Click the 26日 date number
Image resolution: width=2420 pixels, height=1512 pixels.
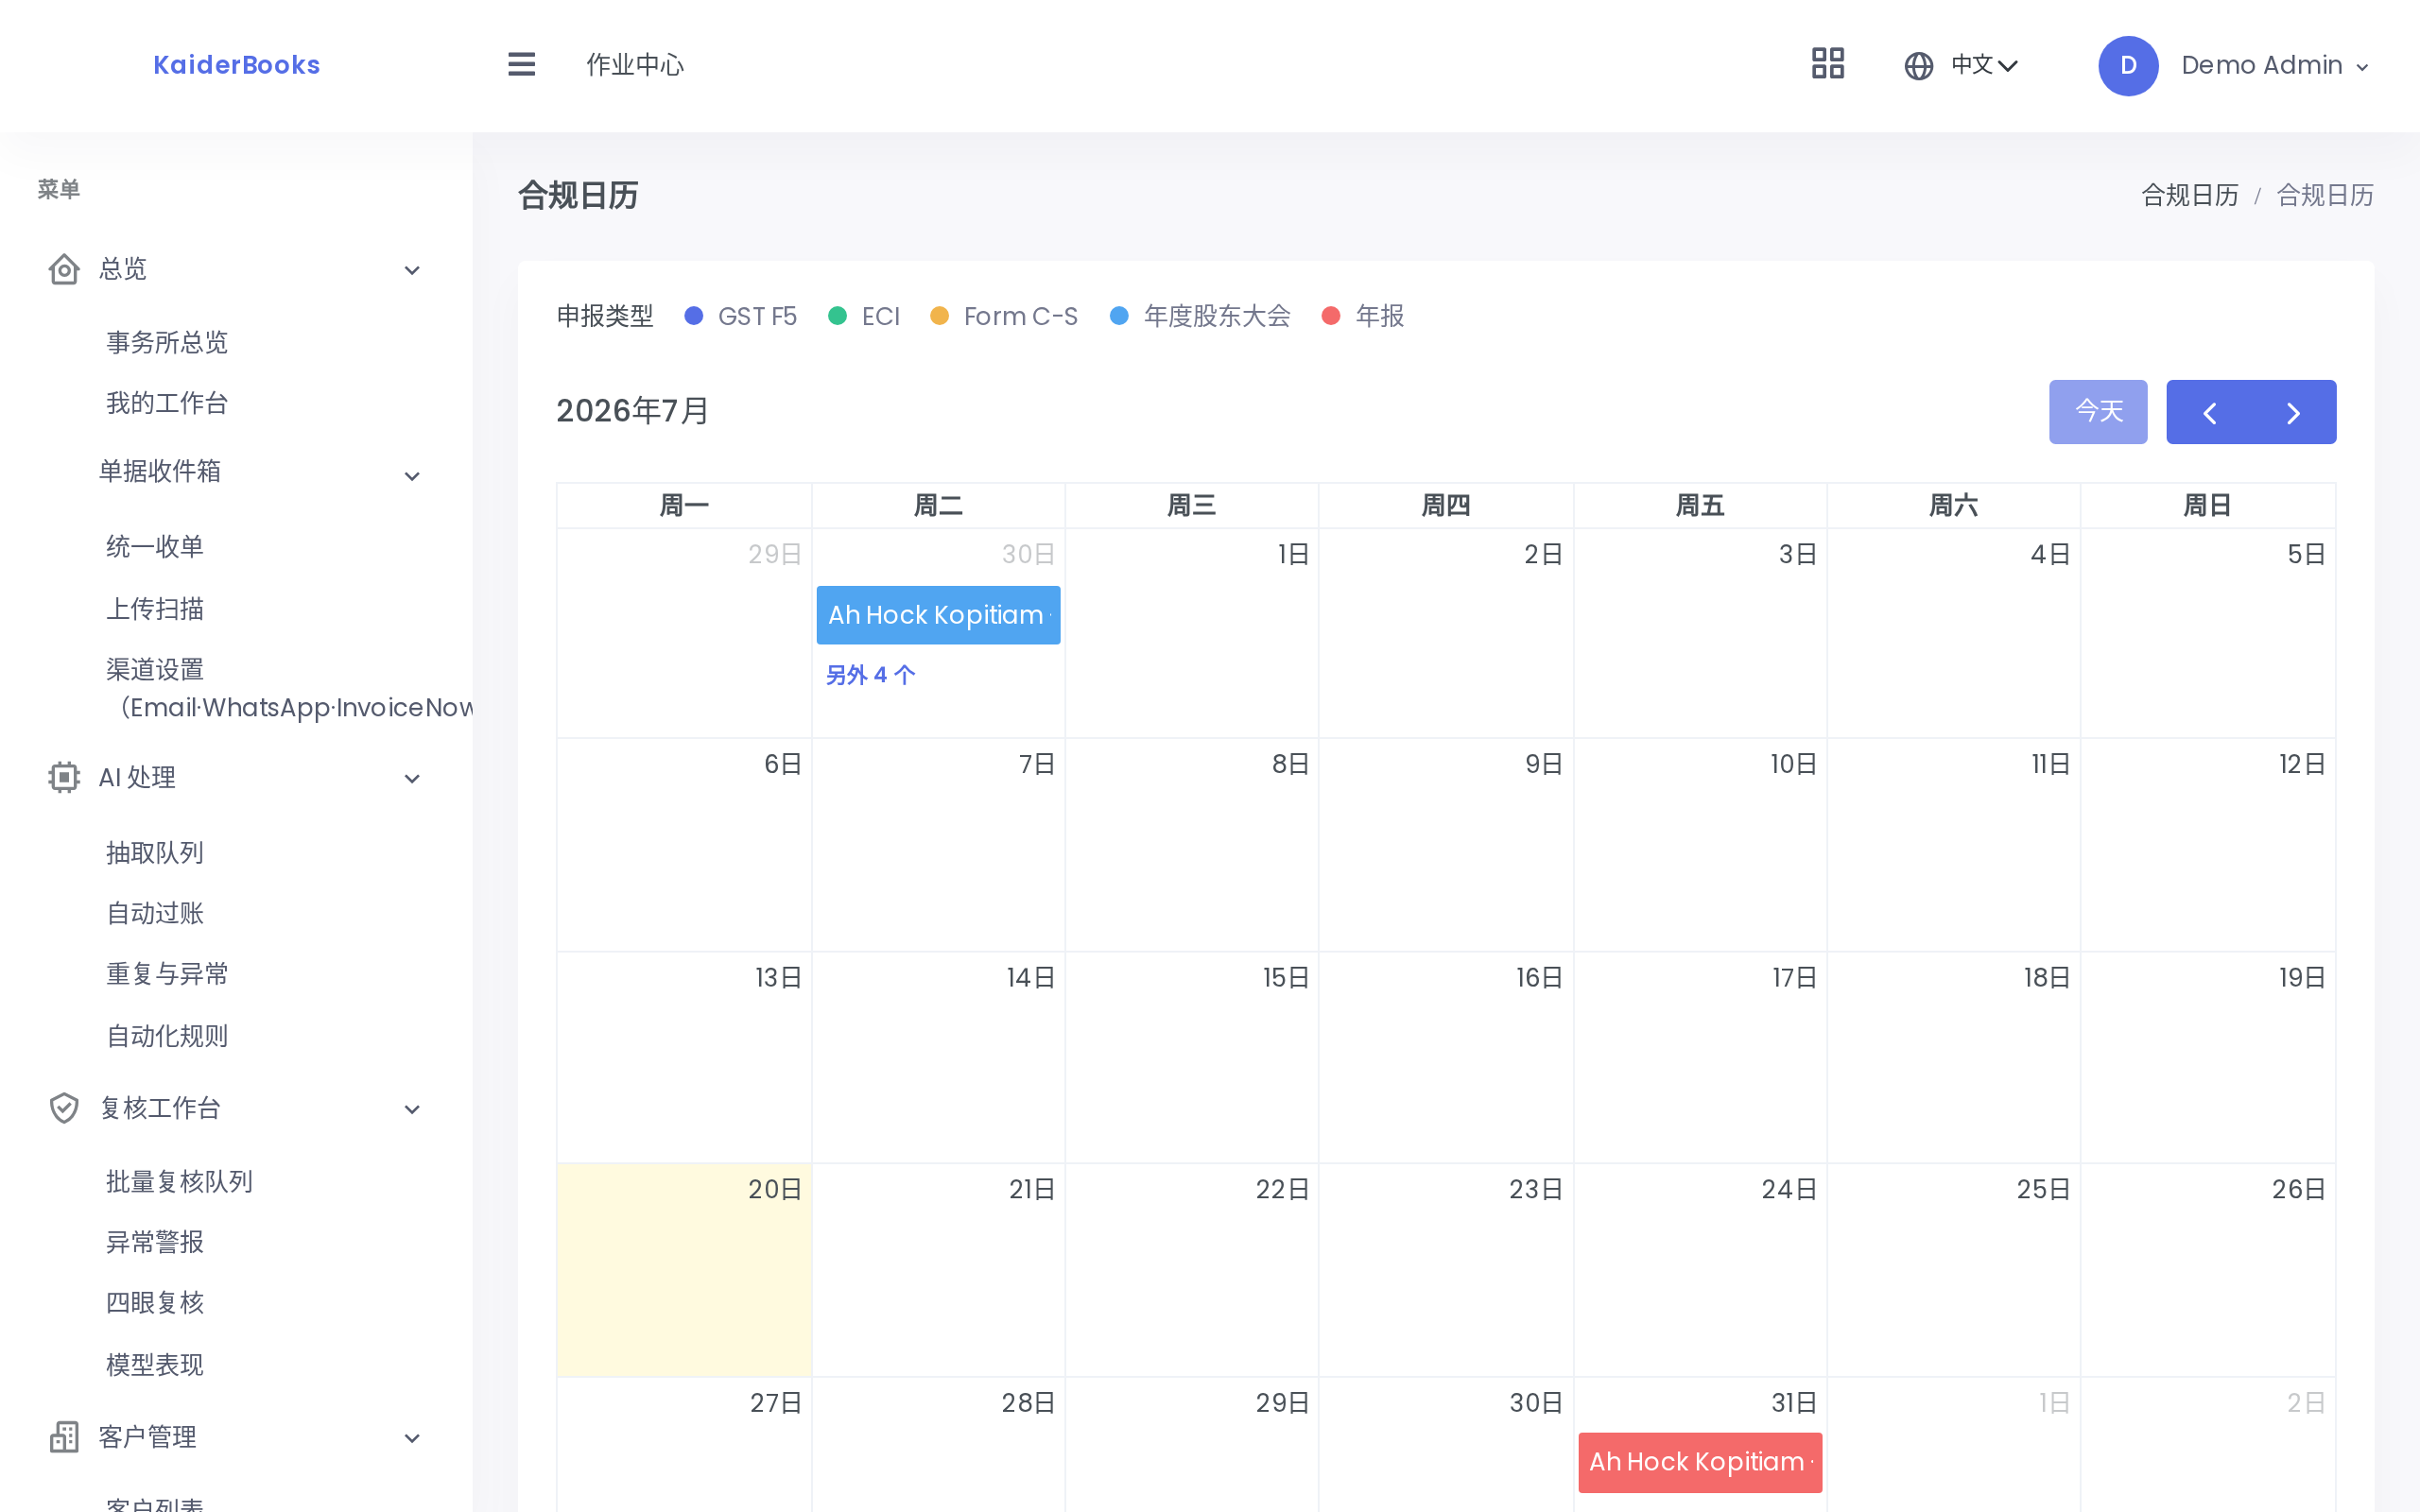2298,1190
